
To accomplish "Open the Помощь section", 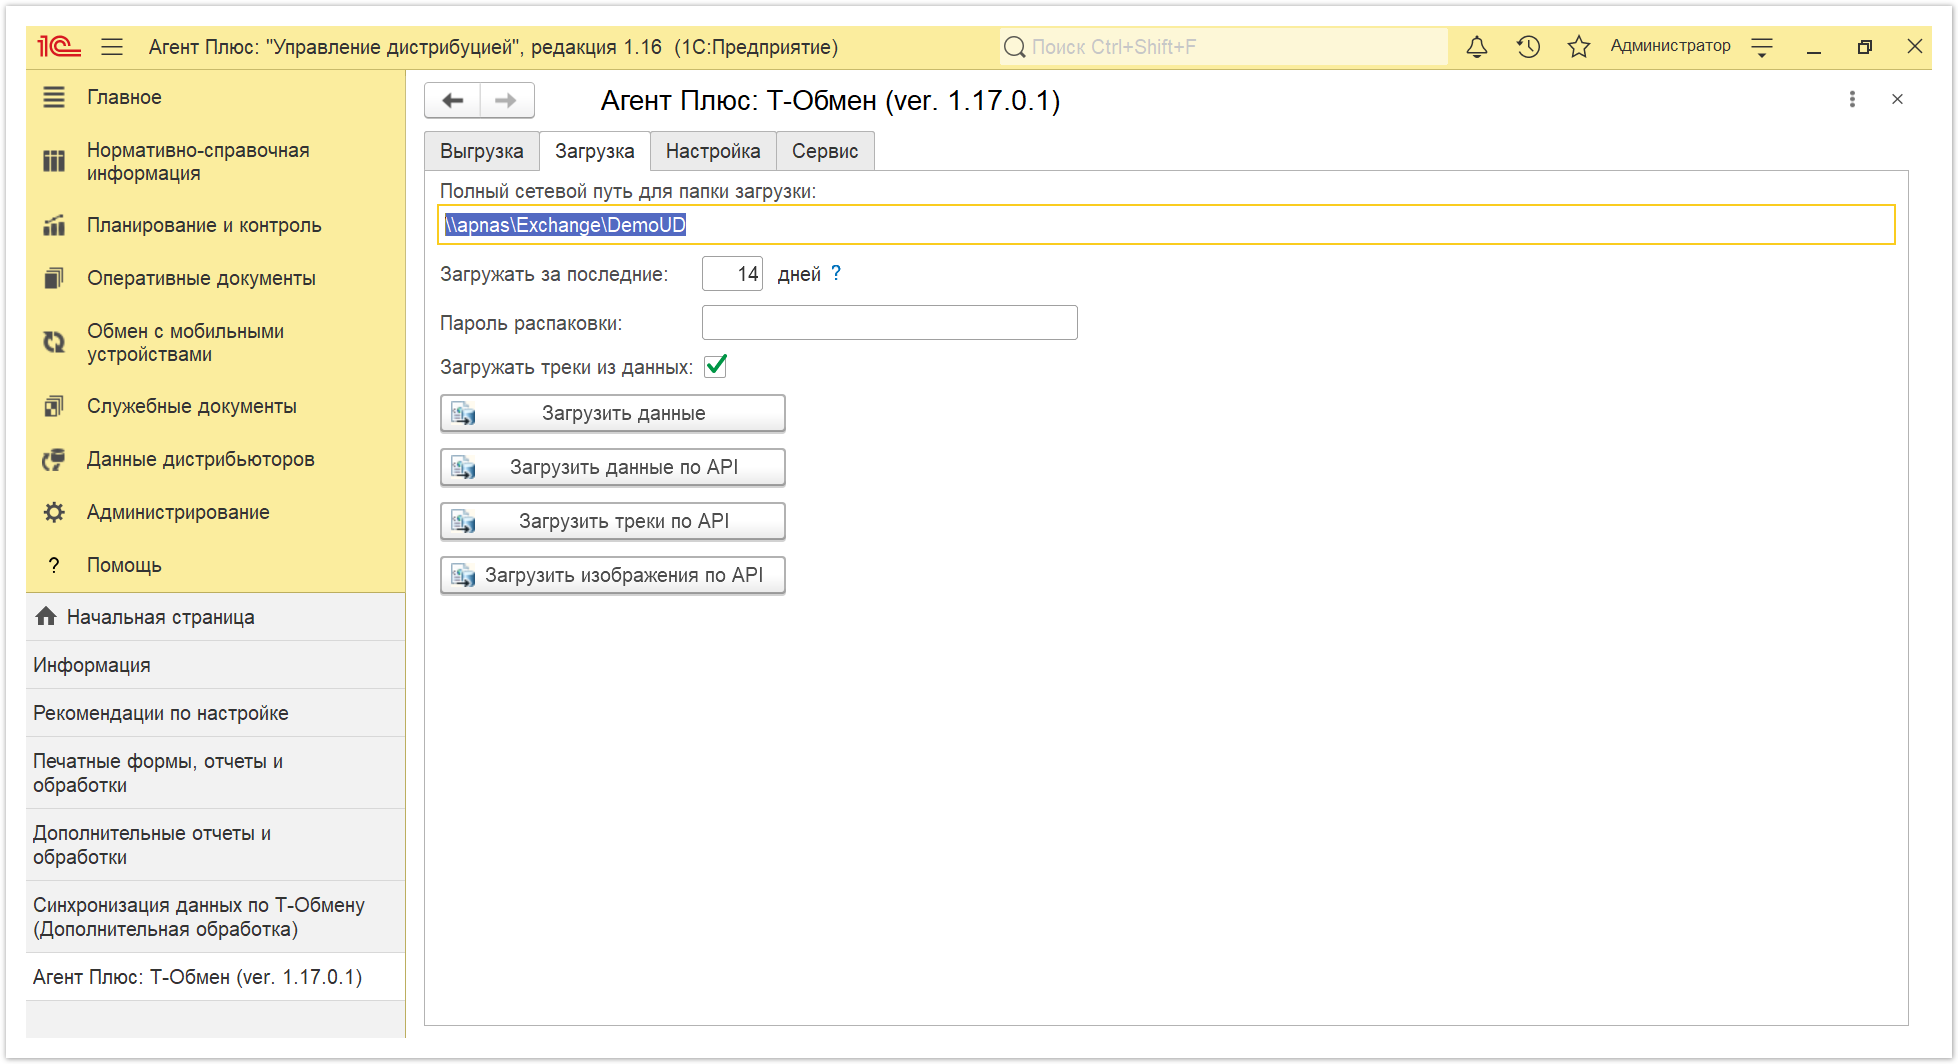I will [x=216, y=565].
